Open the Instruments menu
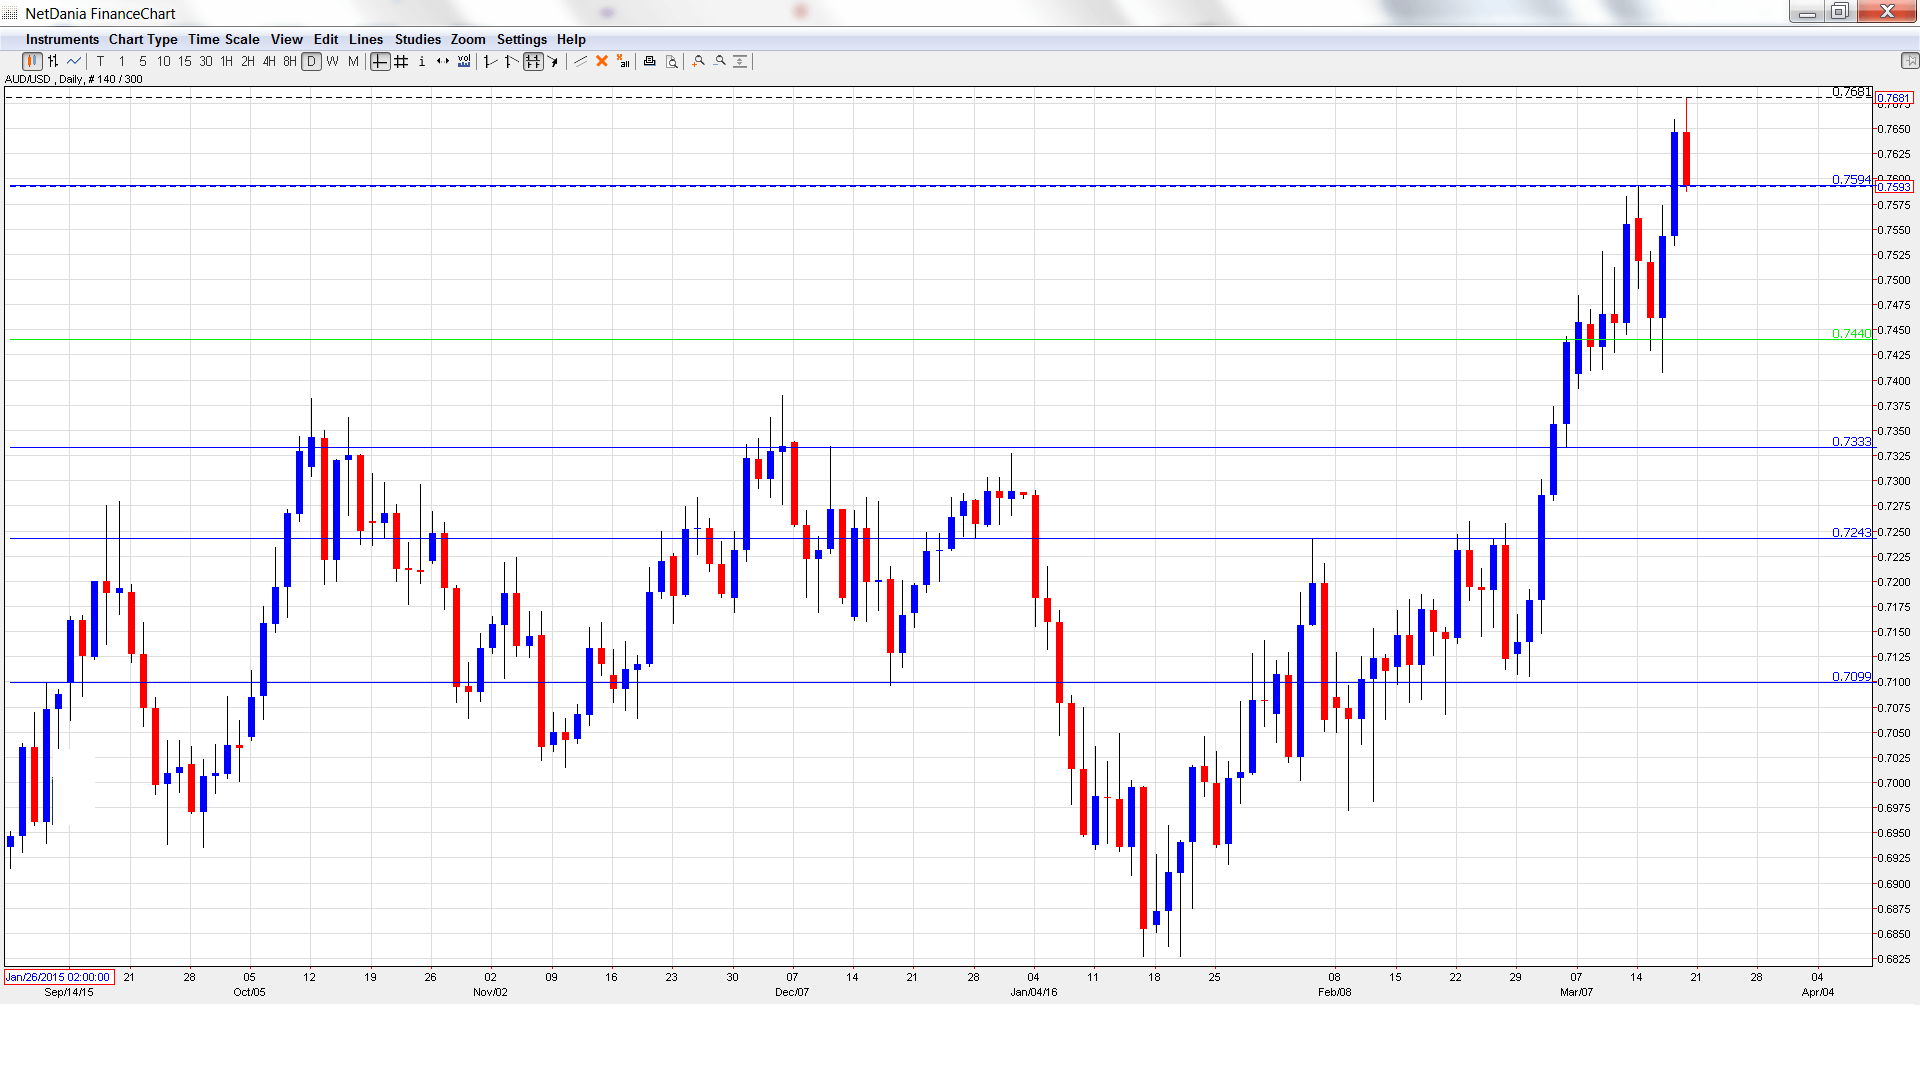This screenshot has width=1920, height=1080. tap(62, 40)
